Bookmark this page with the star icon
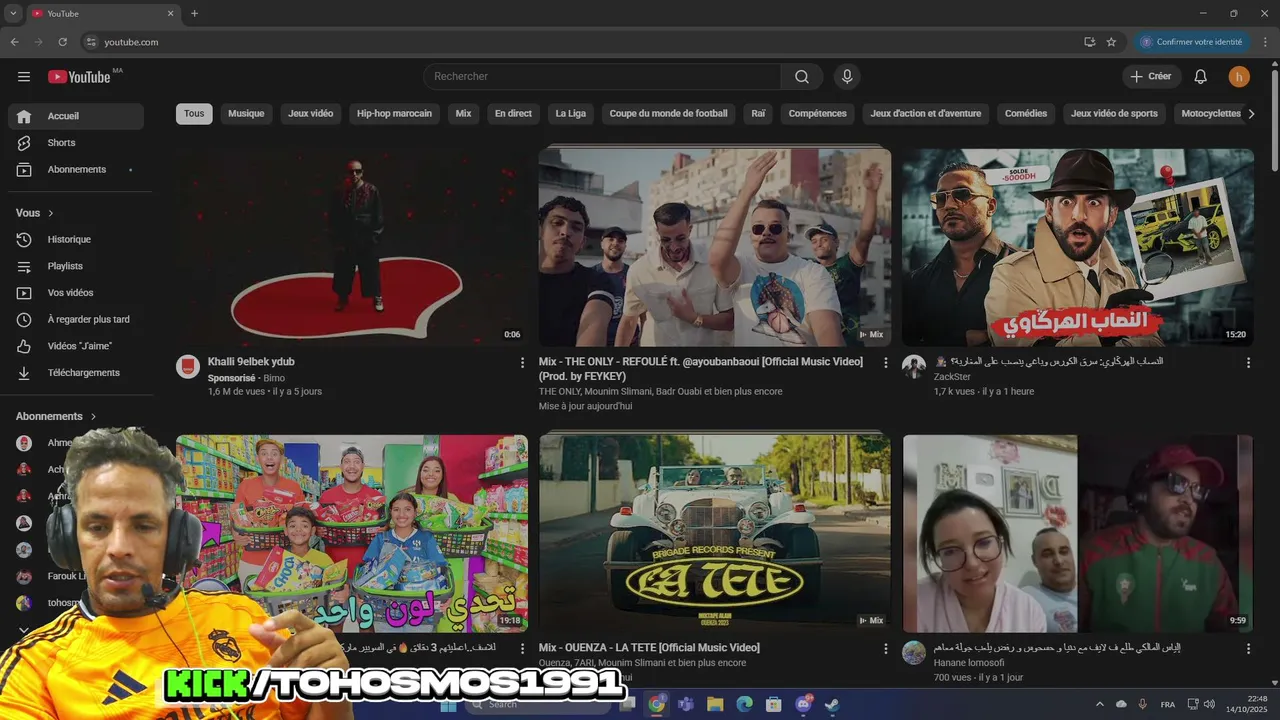1280x720 pixels. coord(1111,42)
